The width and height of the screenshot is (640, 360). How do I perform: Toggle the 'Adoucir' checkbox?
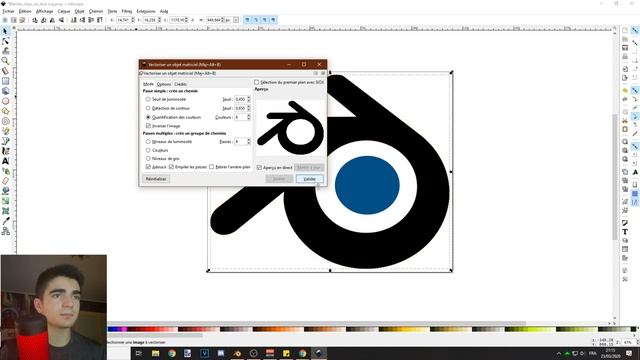click(148, 167)
